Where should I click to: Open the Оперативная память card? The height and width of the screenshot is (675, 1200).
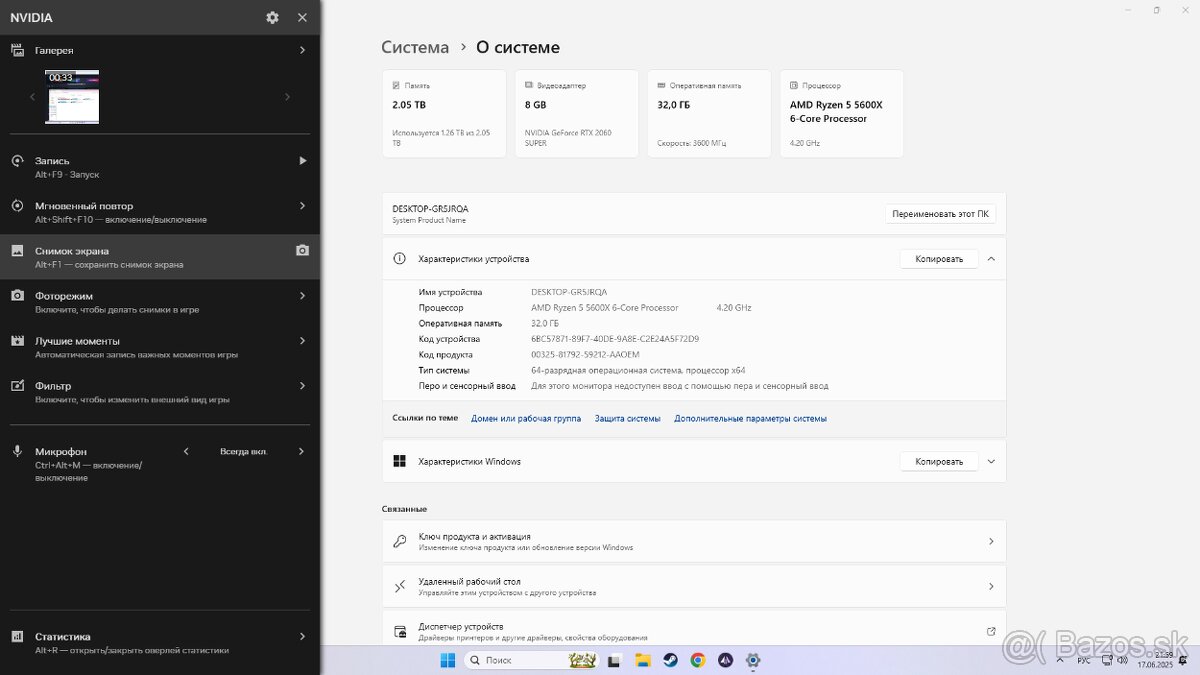tap(709, 114)
